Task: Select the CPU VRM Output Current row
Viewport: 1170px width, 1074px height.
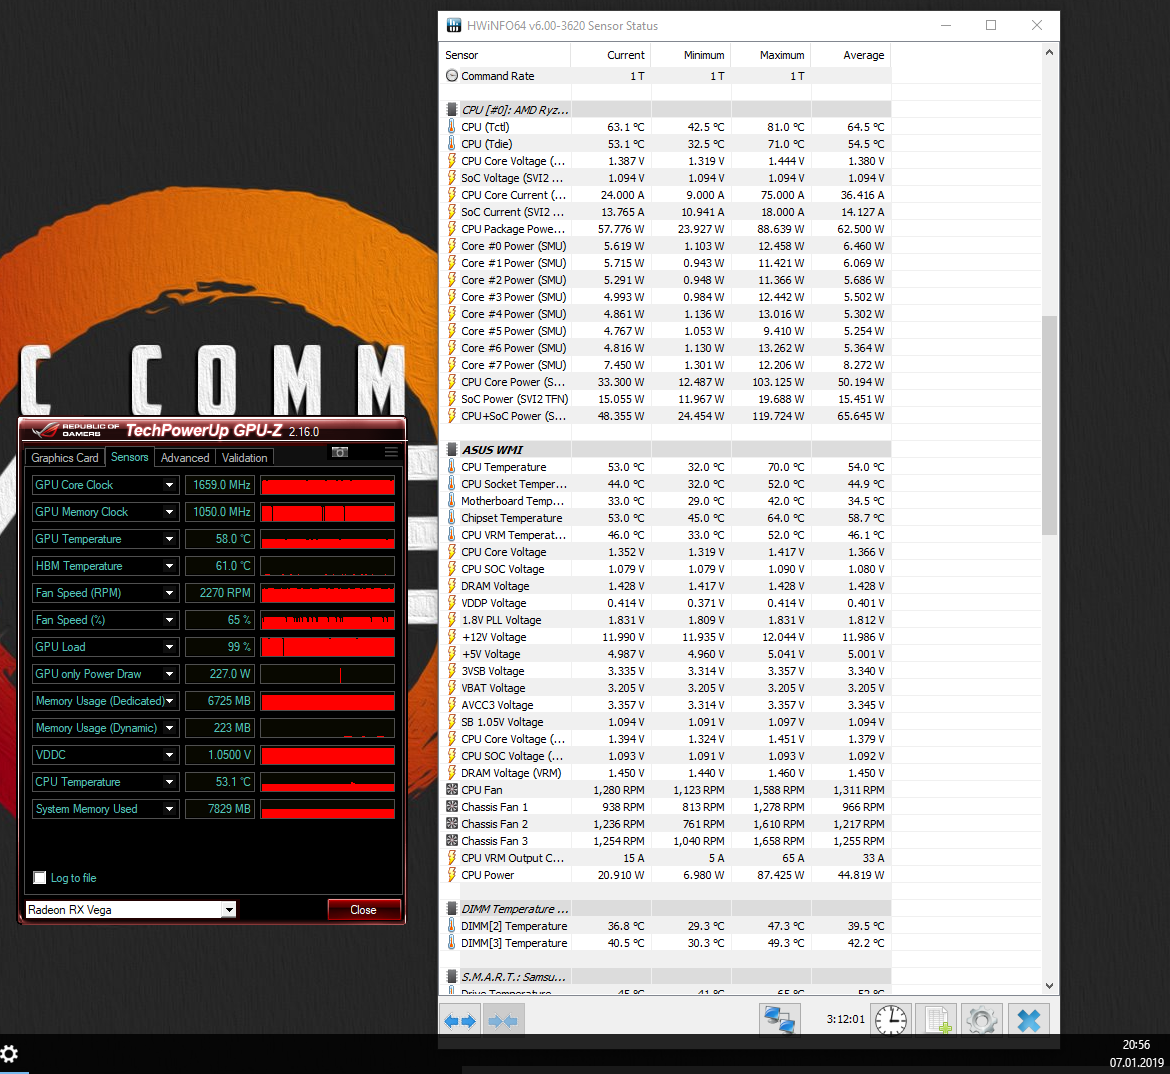Action: tap(665, 858)
